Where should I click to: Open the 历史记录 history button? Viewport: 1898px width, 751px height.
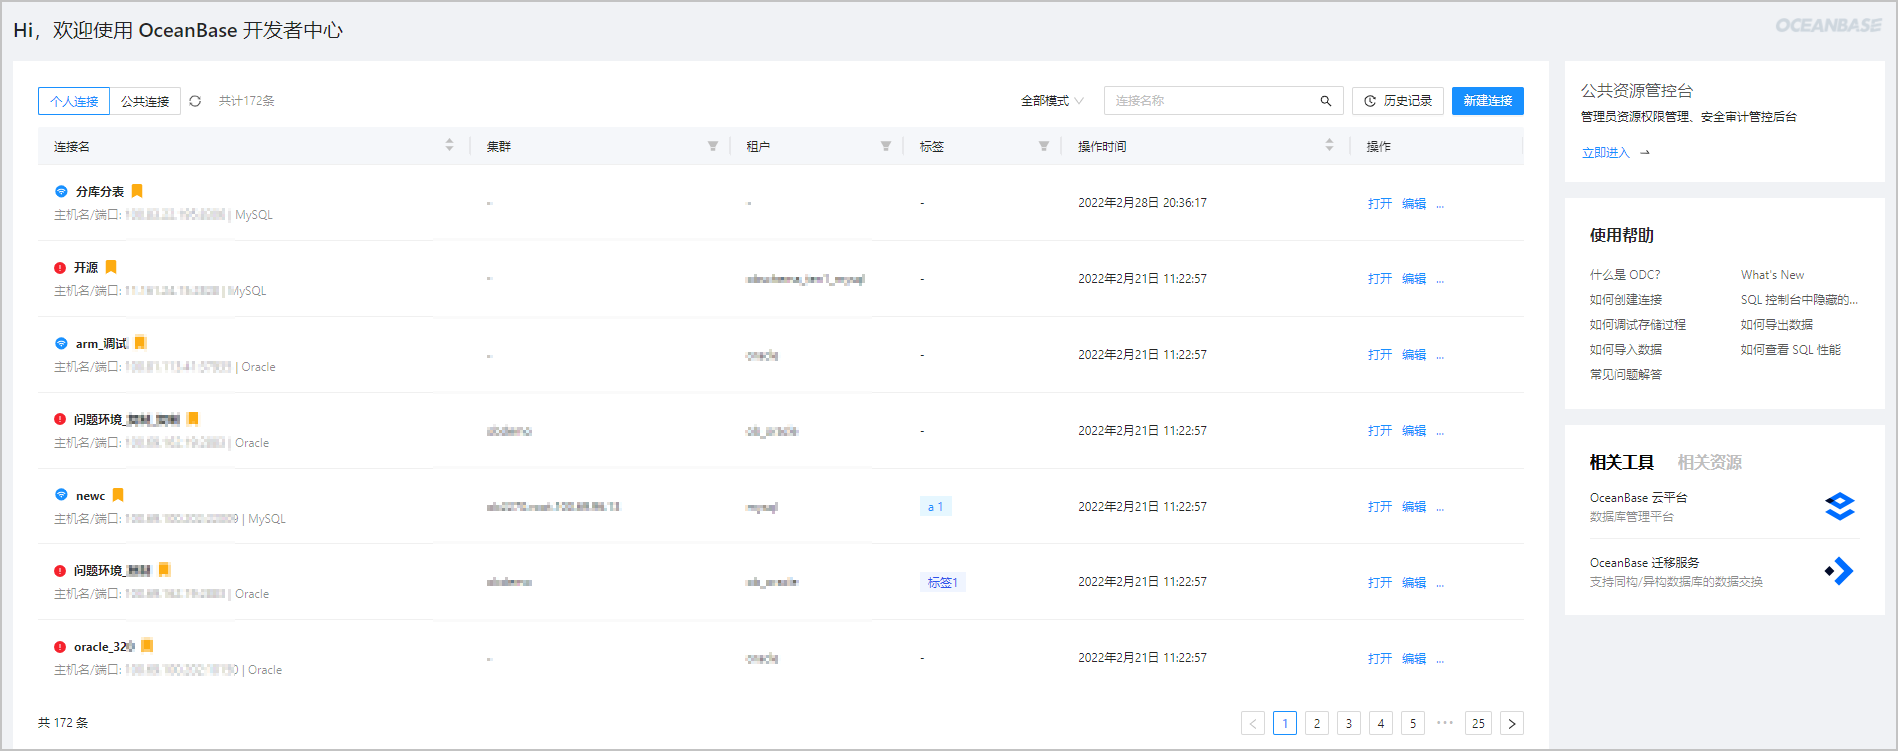coord(1398,101)
